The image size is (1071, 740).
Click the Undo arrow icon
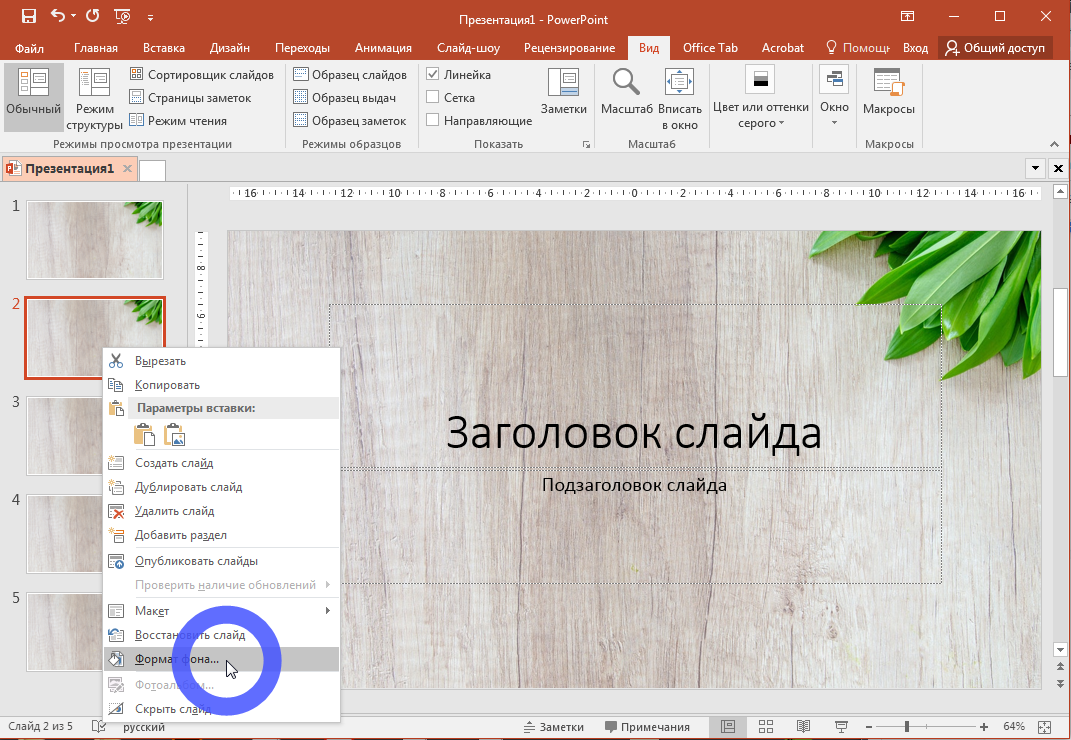57,17
